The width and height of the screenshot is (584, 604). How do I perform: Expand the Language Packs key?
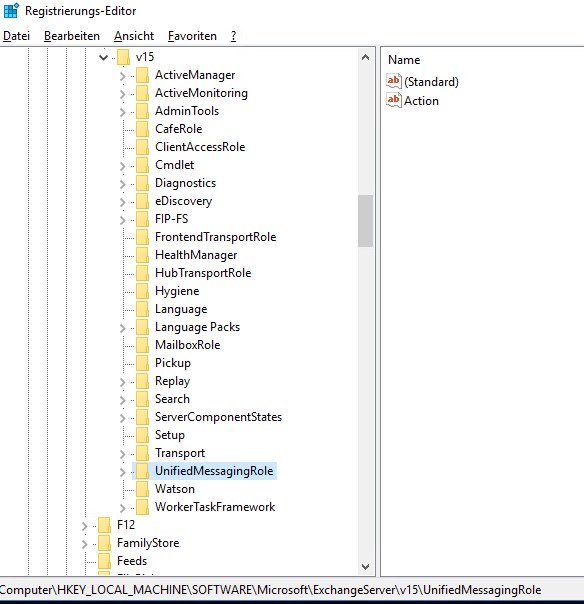tap(123, 328)
